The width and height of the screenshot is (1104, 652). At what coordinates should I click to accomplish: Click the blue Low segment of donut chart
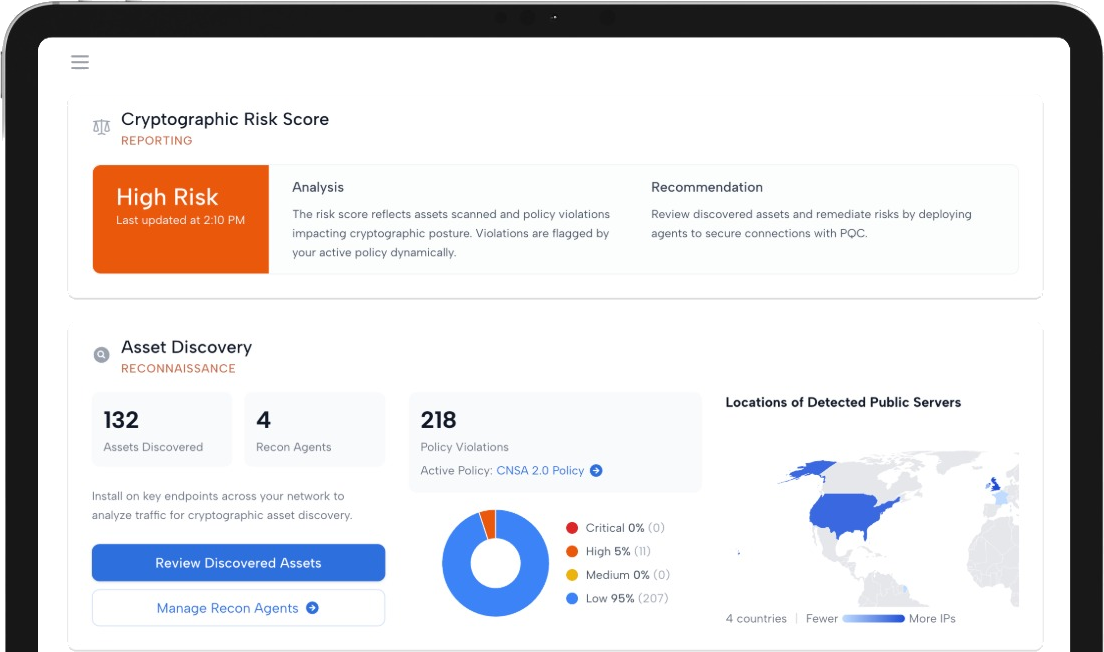pos(496,603)
